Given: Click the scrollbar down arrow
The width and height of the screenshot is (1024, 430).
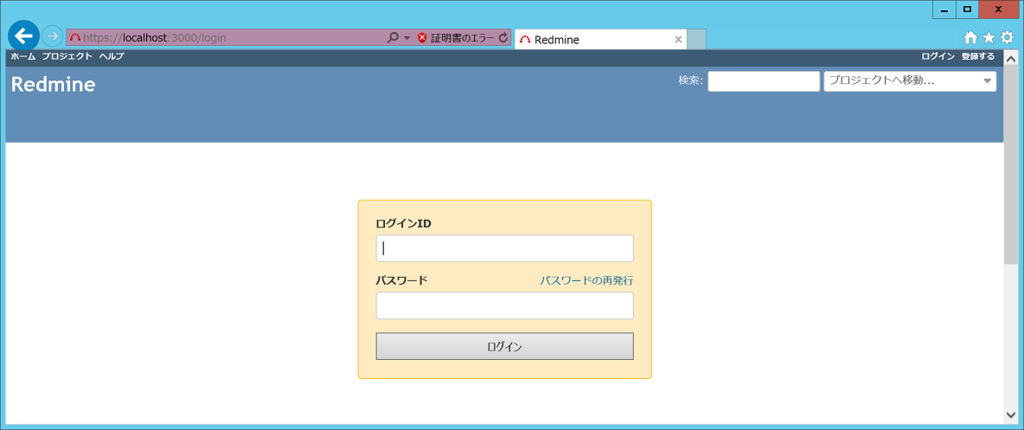Looking at the screenshot, I should [x=1010, y=416].
